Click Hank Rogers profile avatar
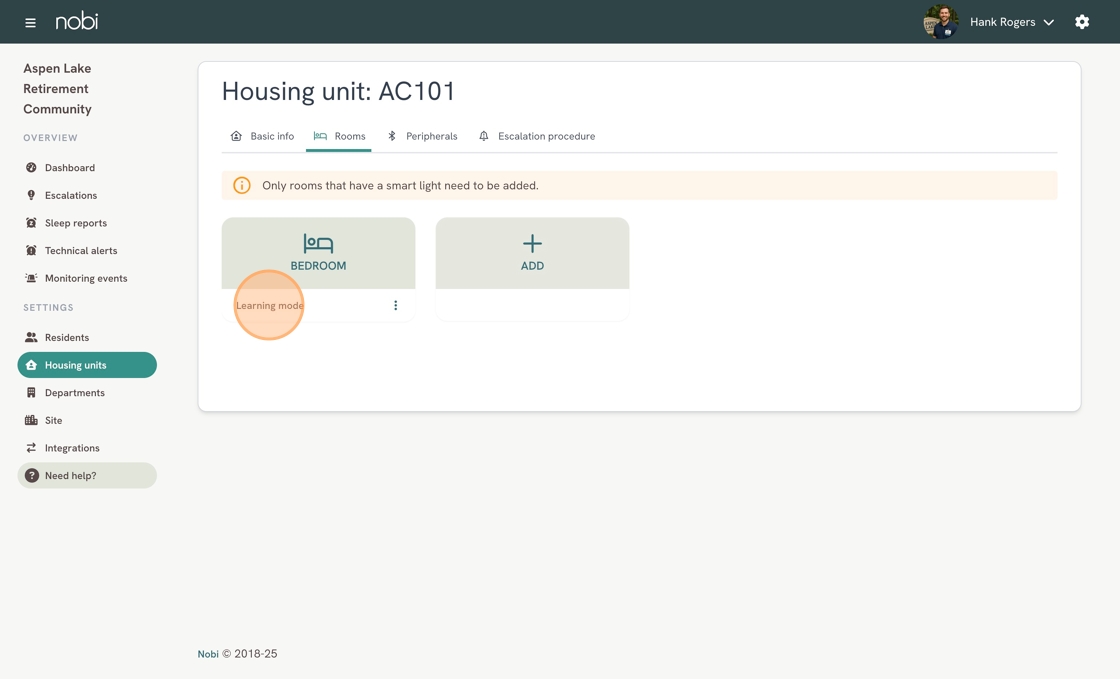The height and width of the screenshot is (679, 1120). coord(940,22)
